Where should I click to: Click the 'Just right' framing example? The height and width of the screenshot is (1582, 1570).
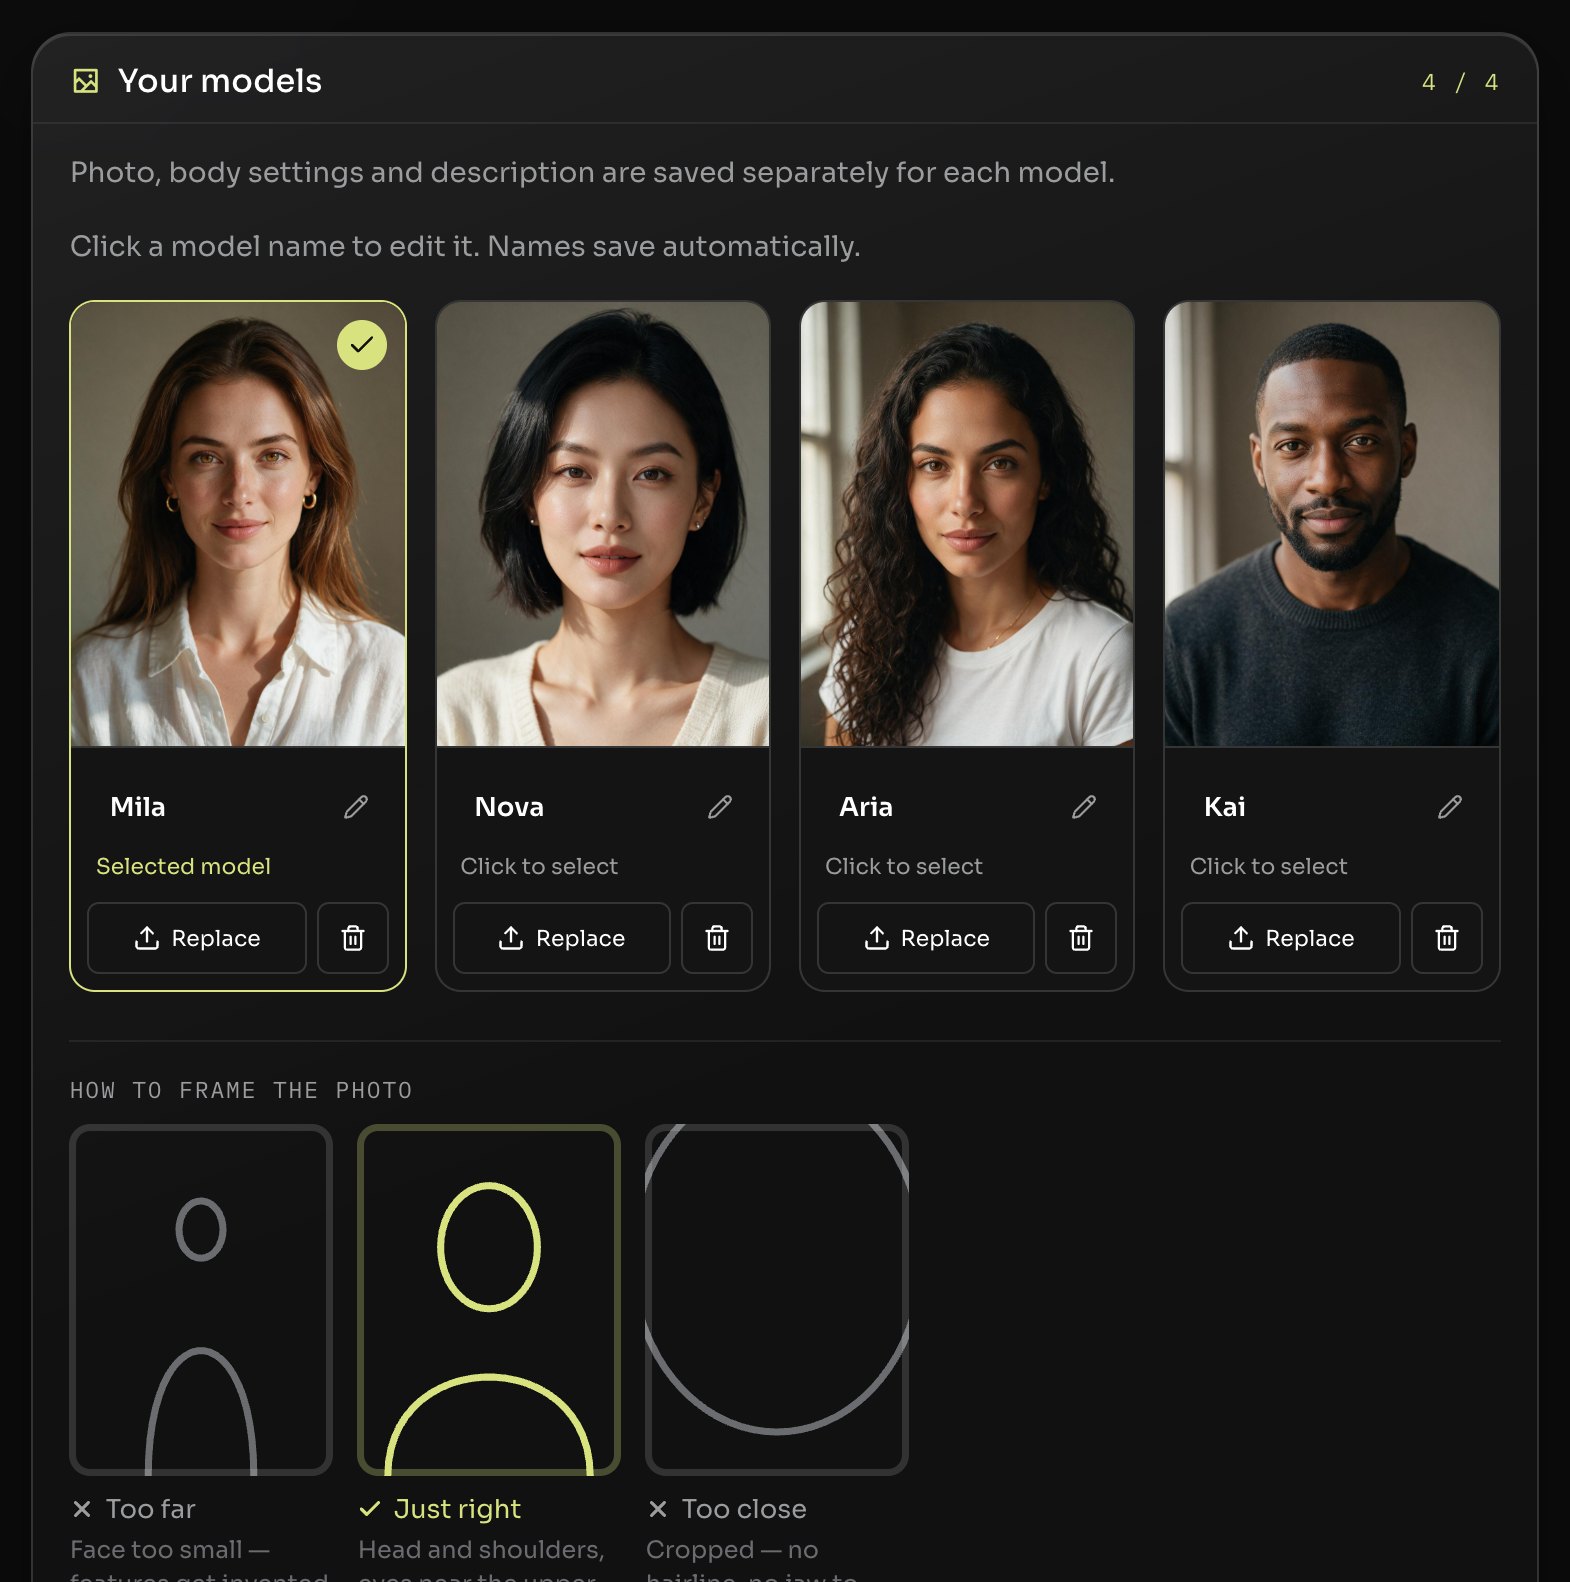(489, 1300)
